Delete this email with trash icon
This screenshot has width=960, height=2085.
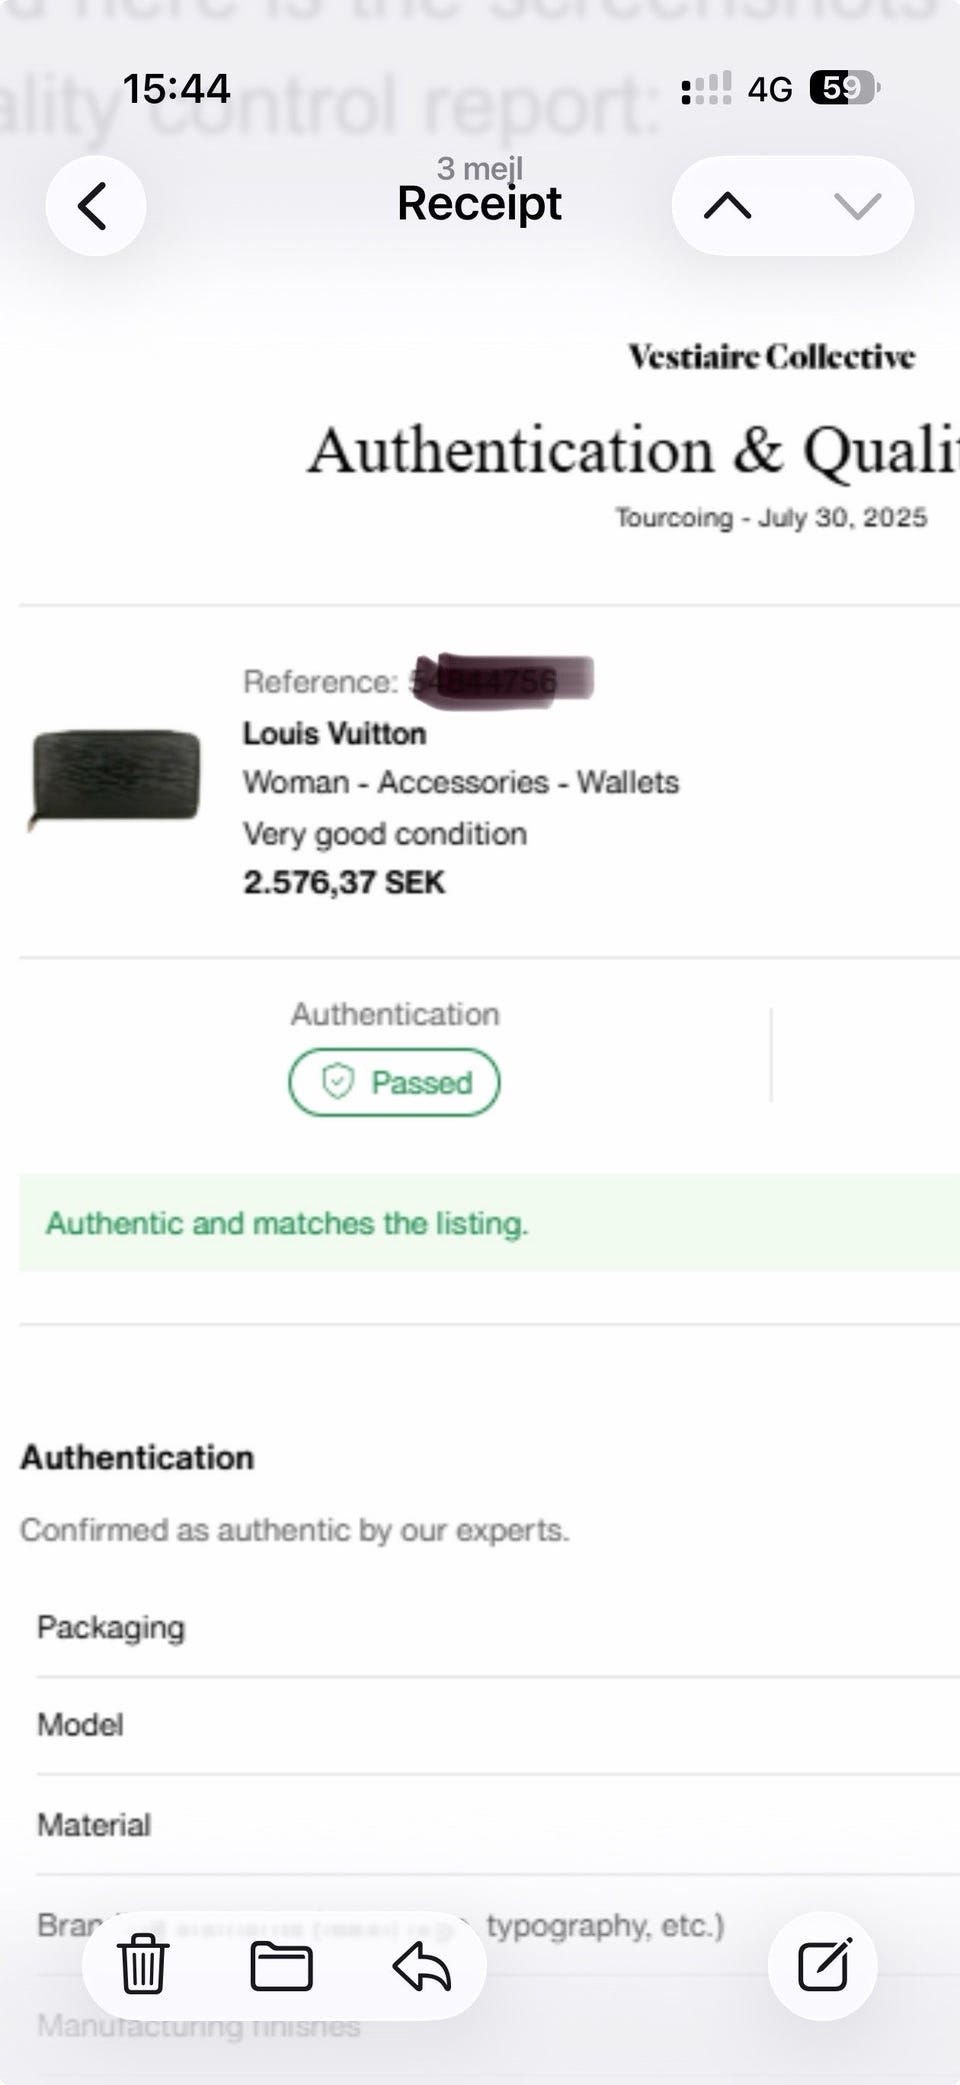coord(143,1964)
